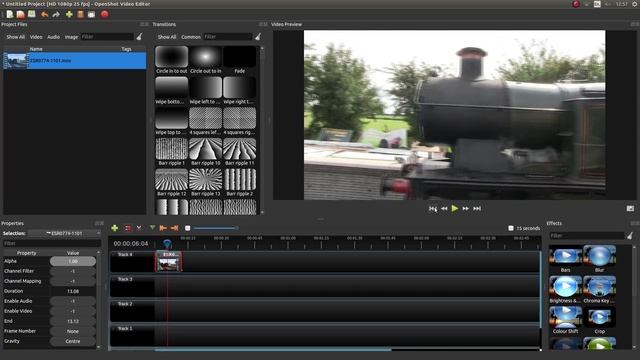Viewport: 640px width, 360px height.
Task: Focus the Transitions filter field
Action: [228, 37]
